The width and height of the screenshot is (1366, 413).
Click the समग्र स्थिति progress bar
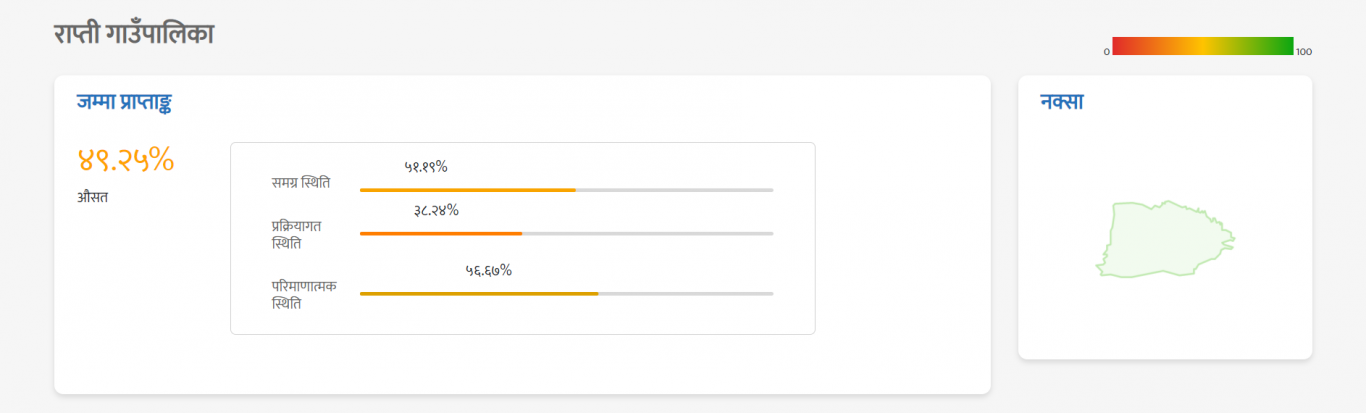[566, 190]
